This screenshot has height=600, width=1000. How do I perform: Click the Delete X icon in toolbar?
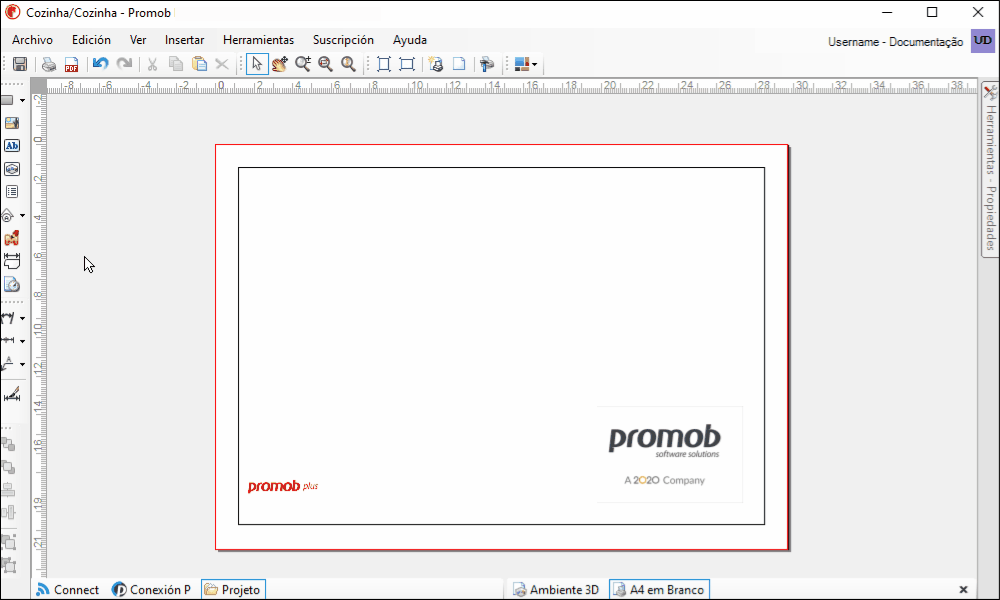point(222,64)
